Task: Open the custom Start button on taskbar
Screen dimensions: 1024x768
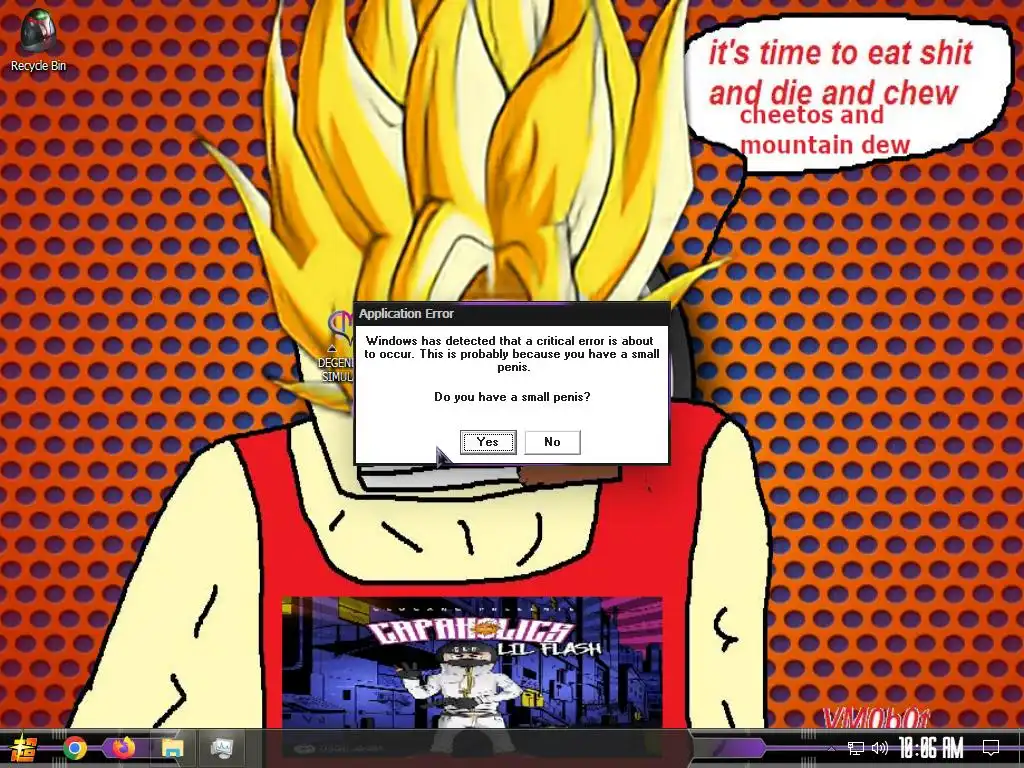Action: (24, 748)
